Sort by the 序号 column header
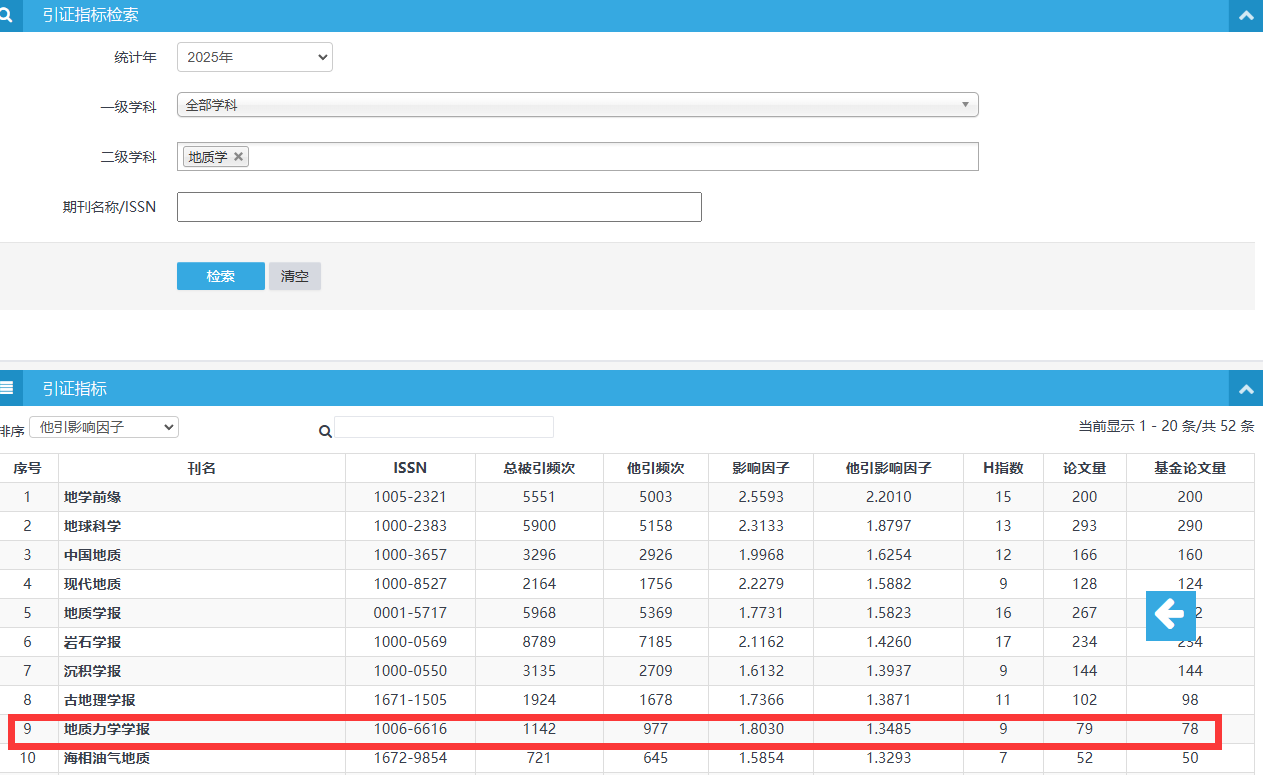Image resolution: width=1263 pixels, height=775 pixels. coord(28,468)
